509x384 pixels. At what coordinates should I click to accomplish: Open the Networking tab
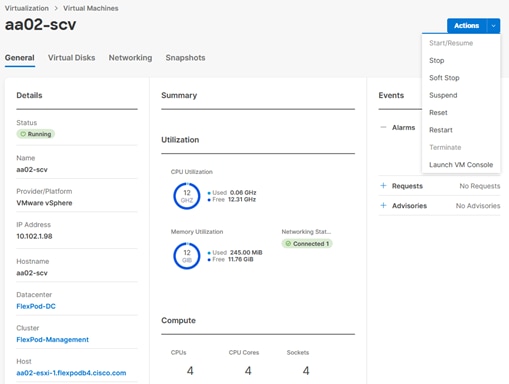130,58
